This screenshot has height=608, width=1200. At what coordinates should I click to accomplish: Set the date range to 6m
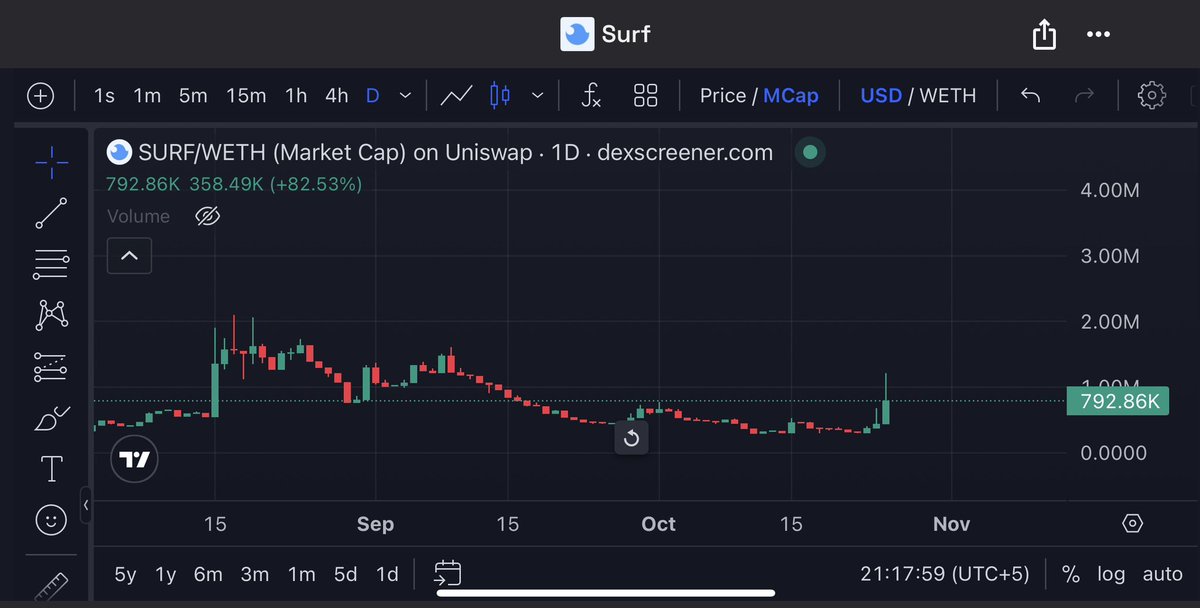pos(208,575)
